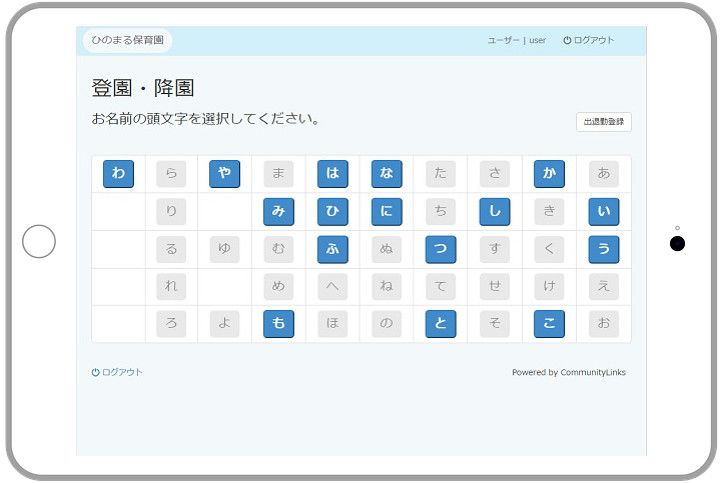Tap the tablet's round home button

[39, 242]
